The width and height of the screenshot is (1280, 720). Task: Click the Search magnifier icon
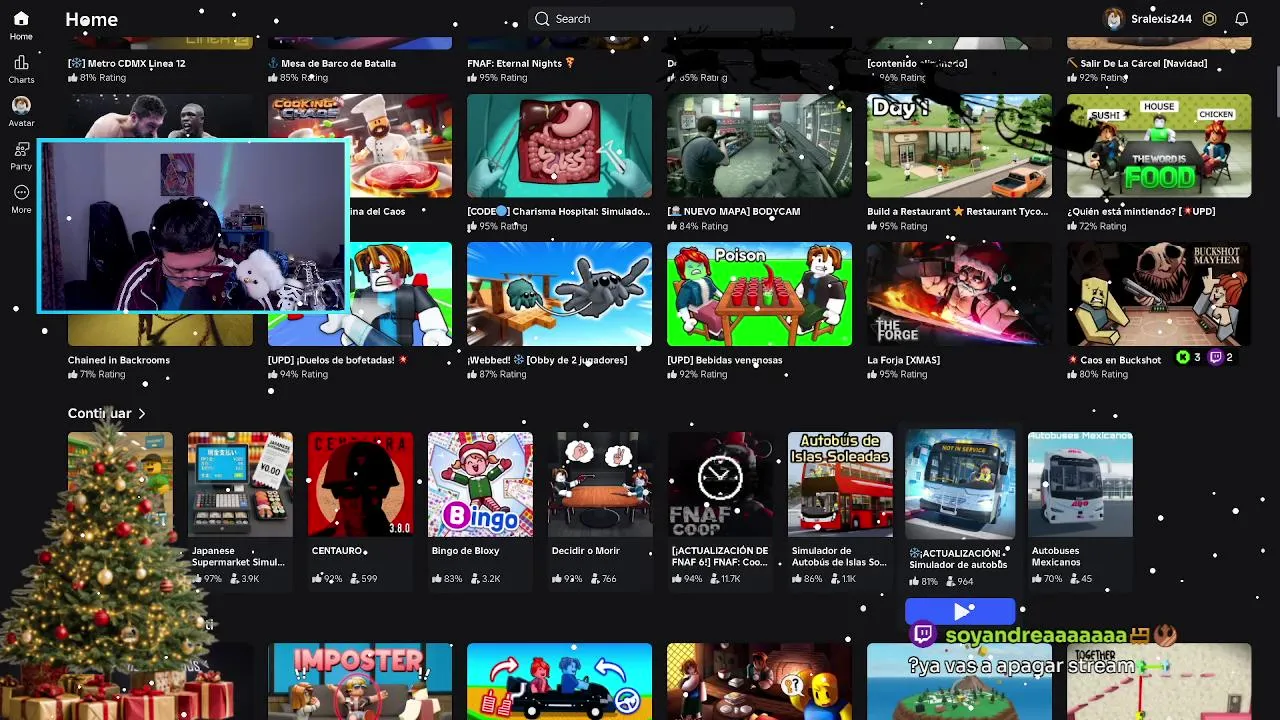coord(542,19)
